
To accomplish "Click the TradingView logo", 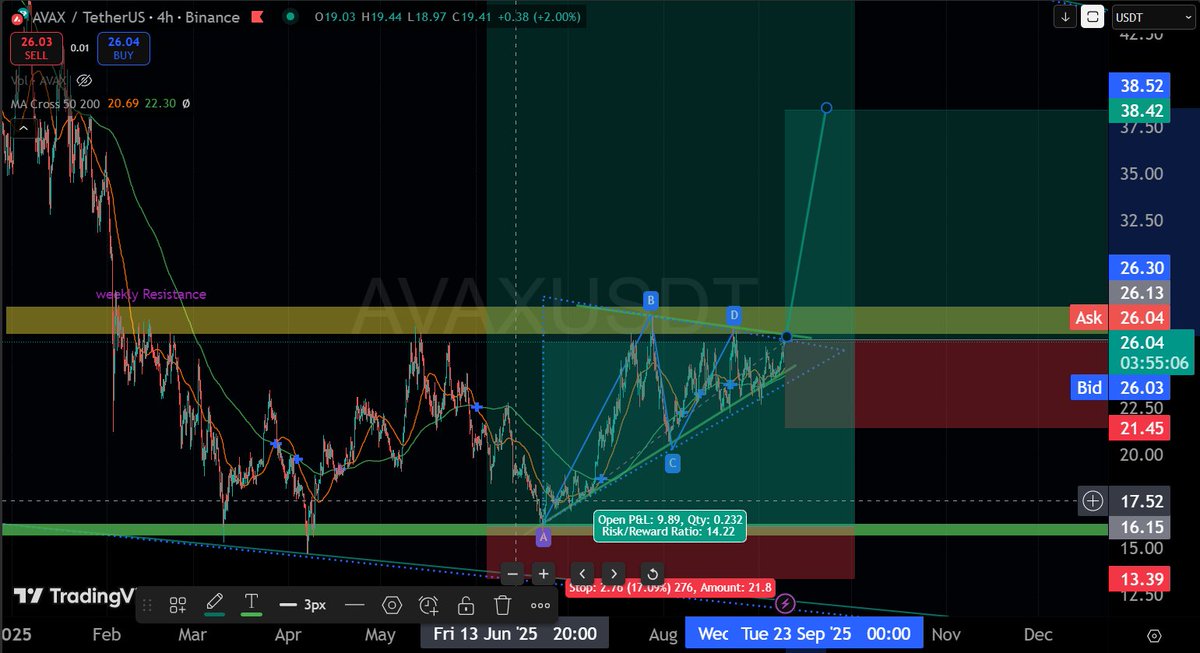I will (x=74, y=597).
